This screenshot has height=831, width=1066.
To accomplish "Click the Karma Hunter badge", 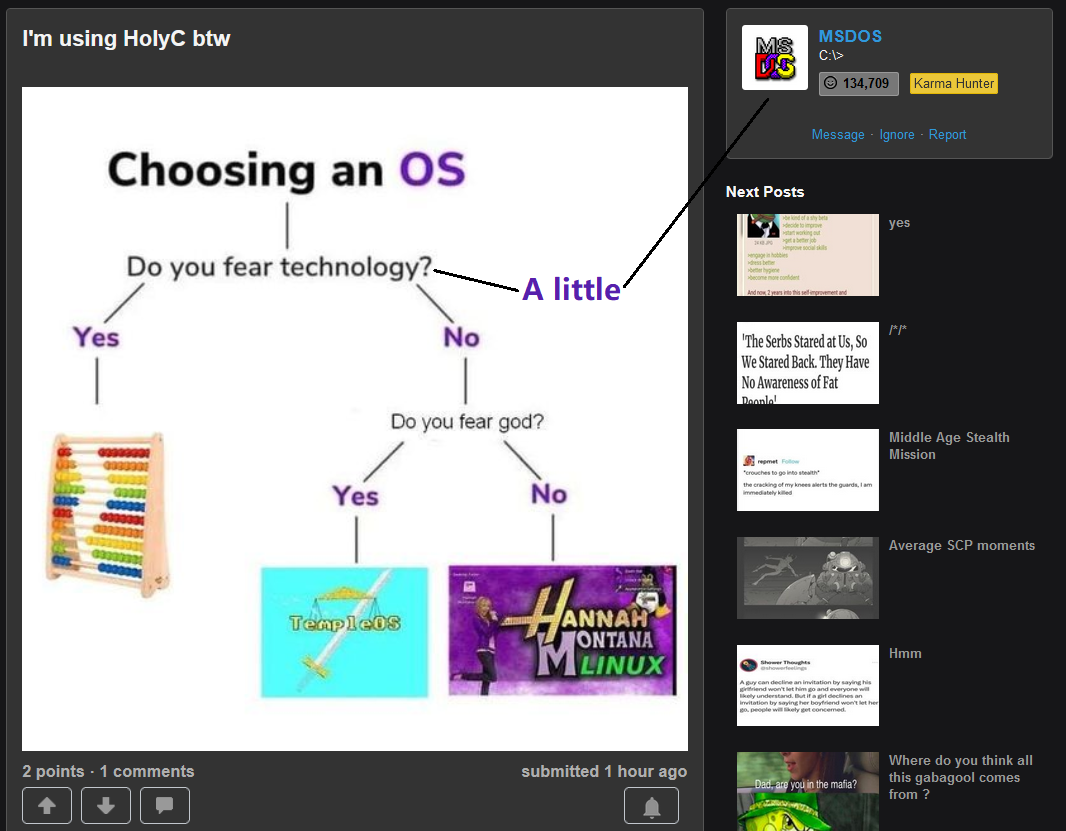I will click(x=953, y=84).
